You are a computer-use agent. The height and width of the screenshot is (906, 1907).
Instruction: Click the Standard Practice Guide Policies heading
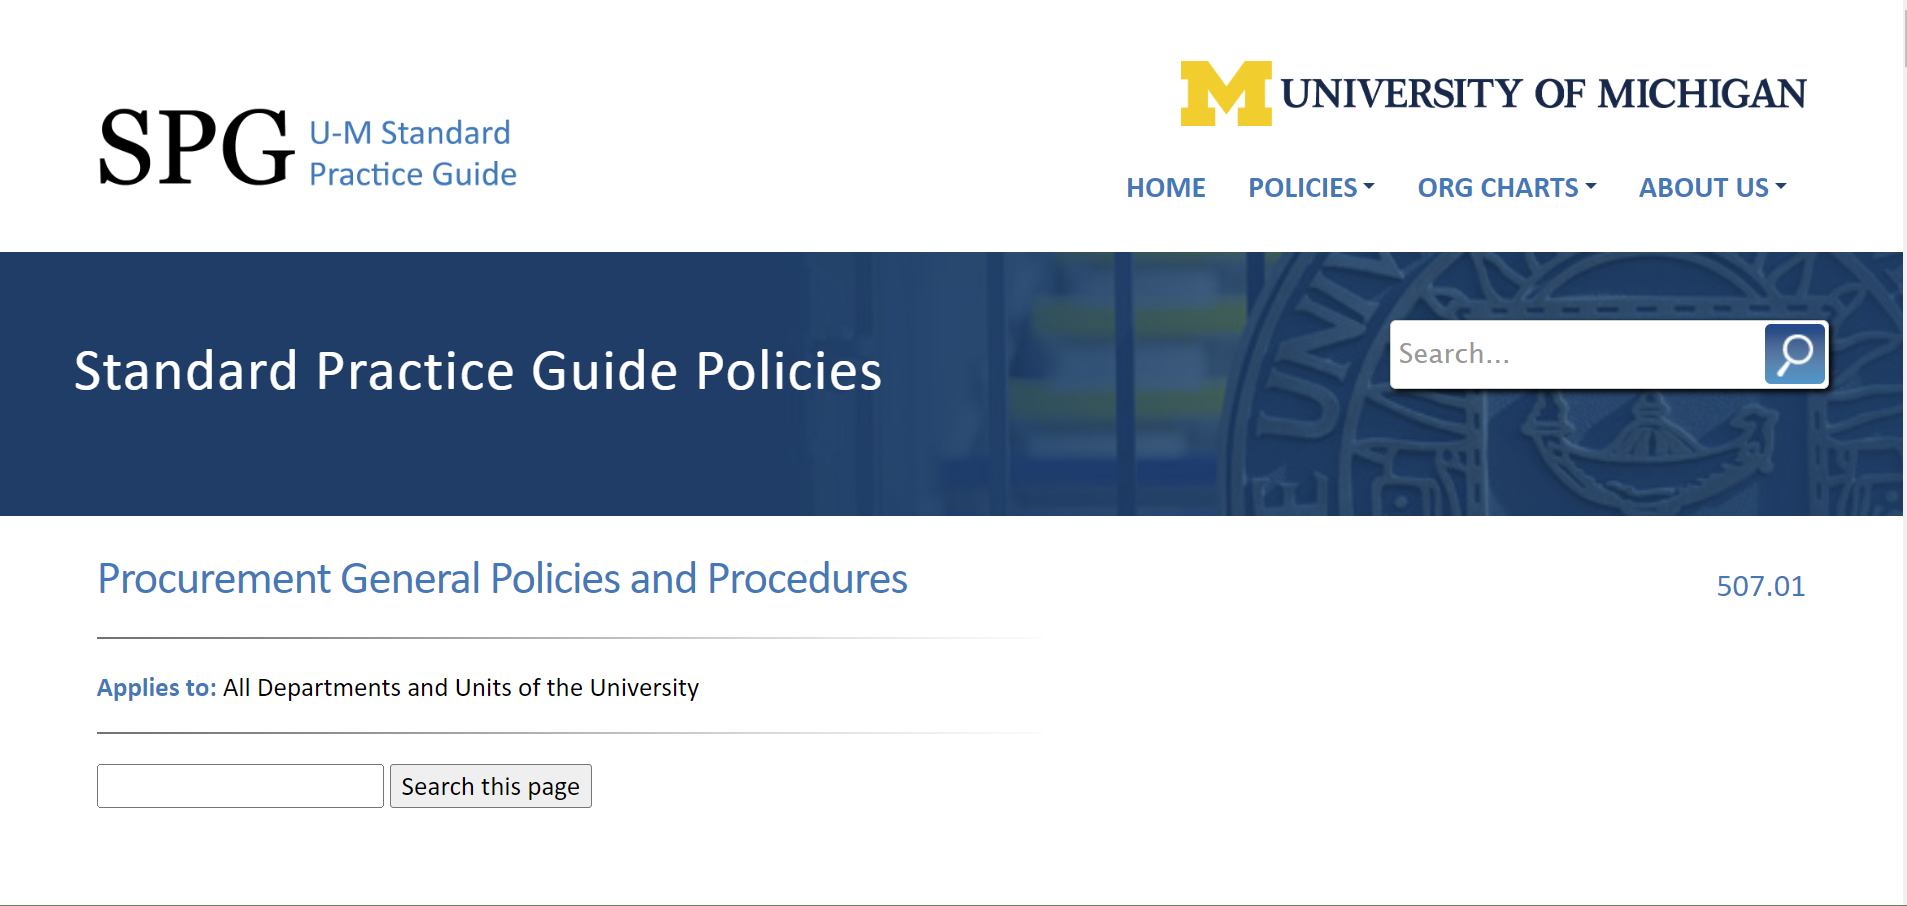click(477, 371)
